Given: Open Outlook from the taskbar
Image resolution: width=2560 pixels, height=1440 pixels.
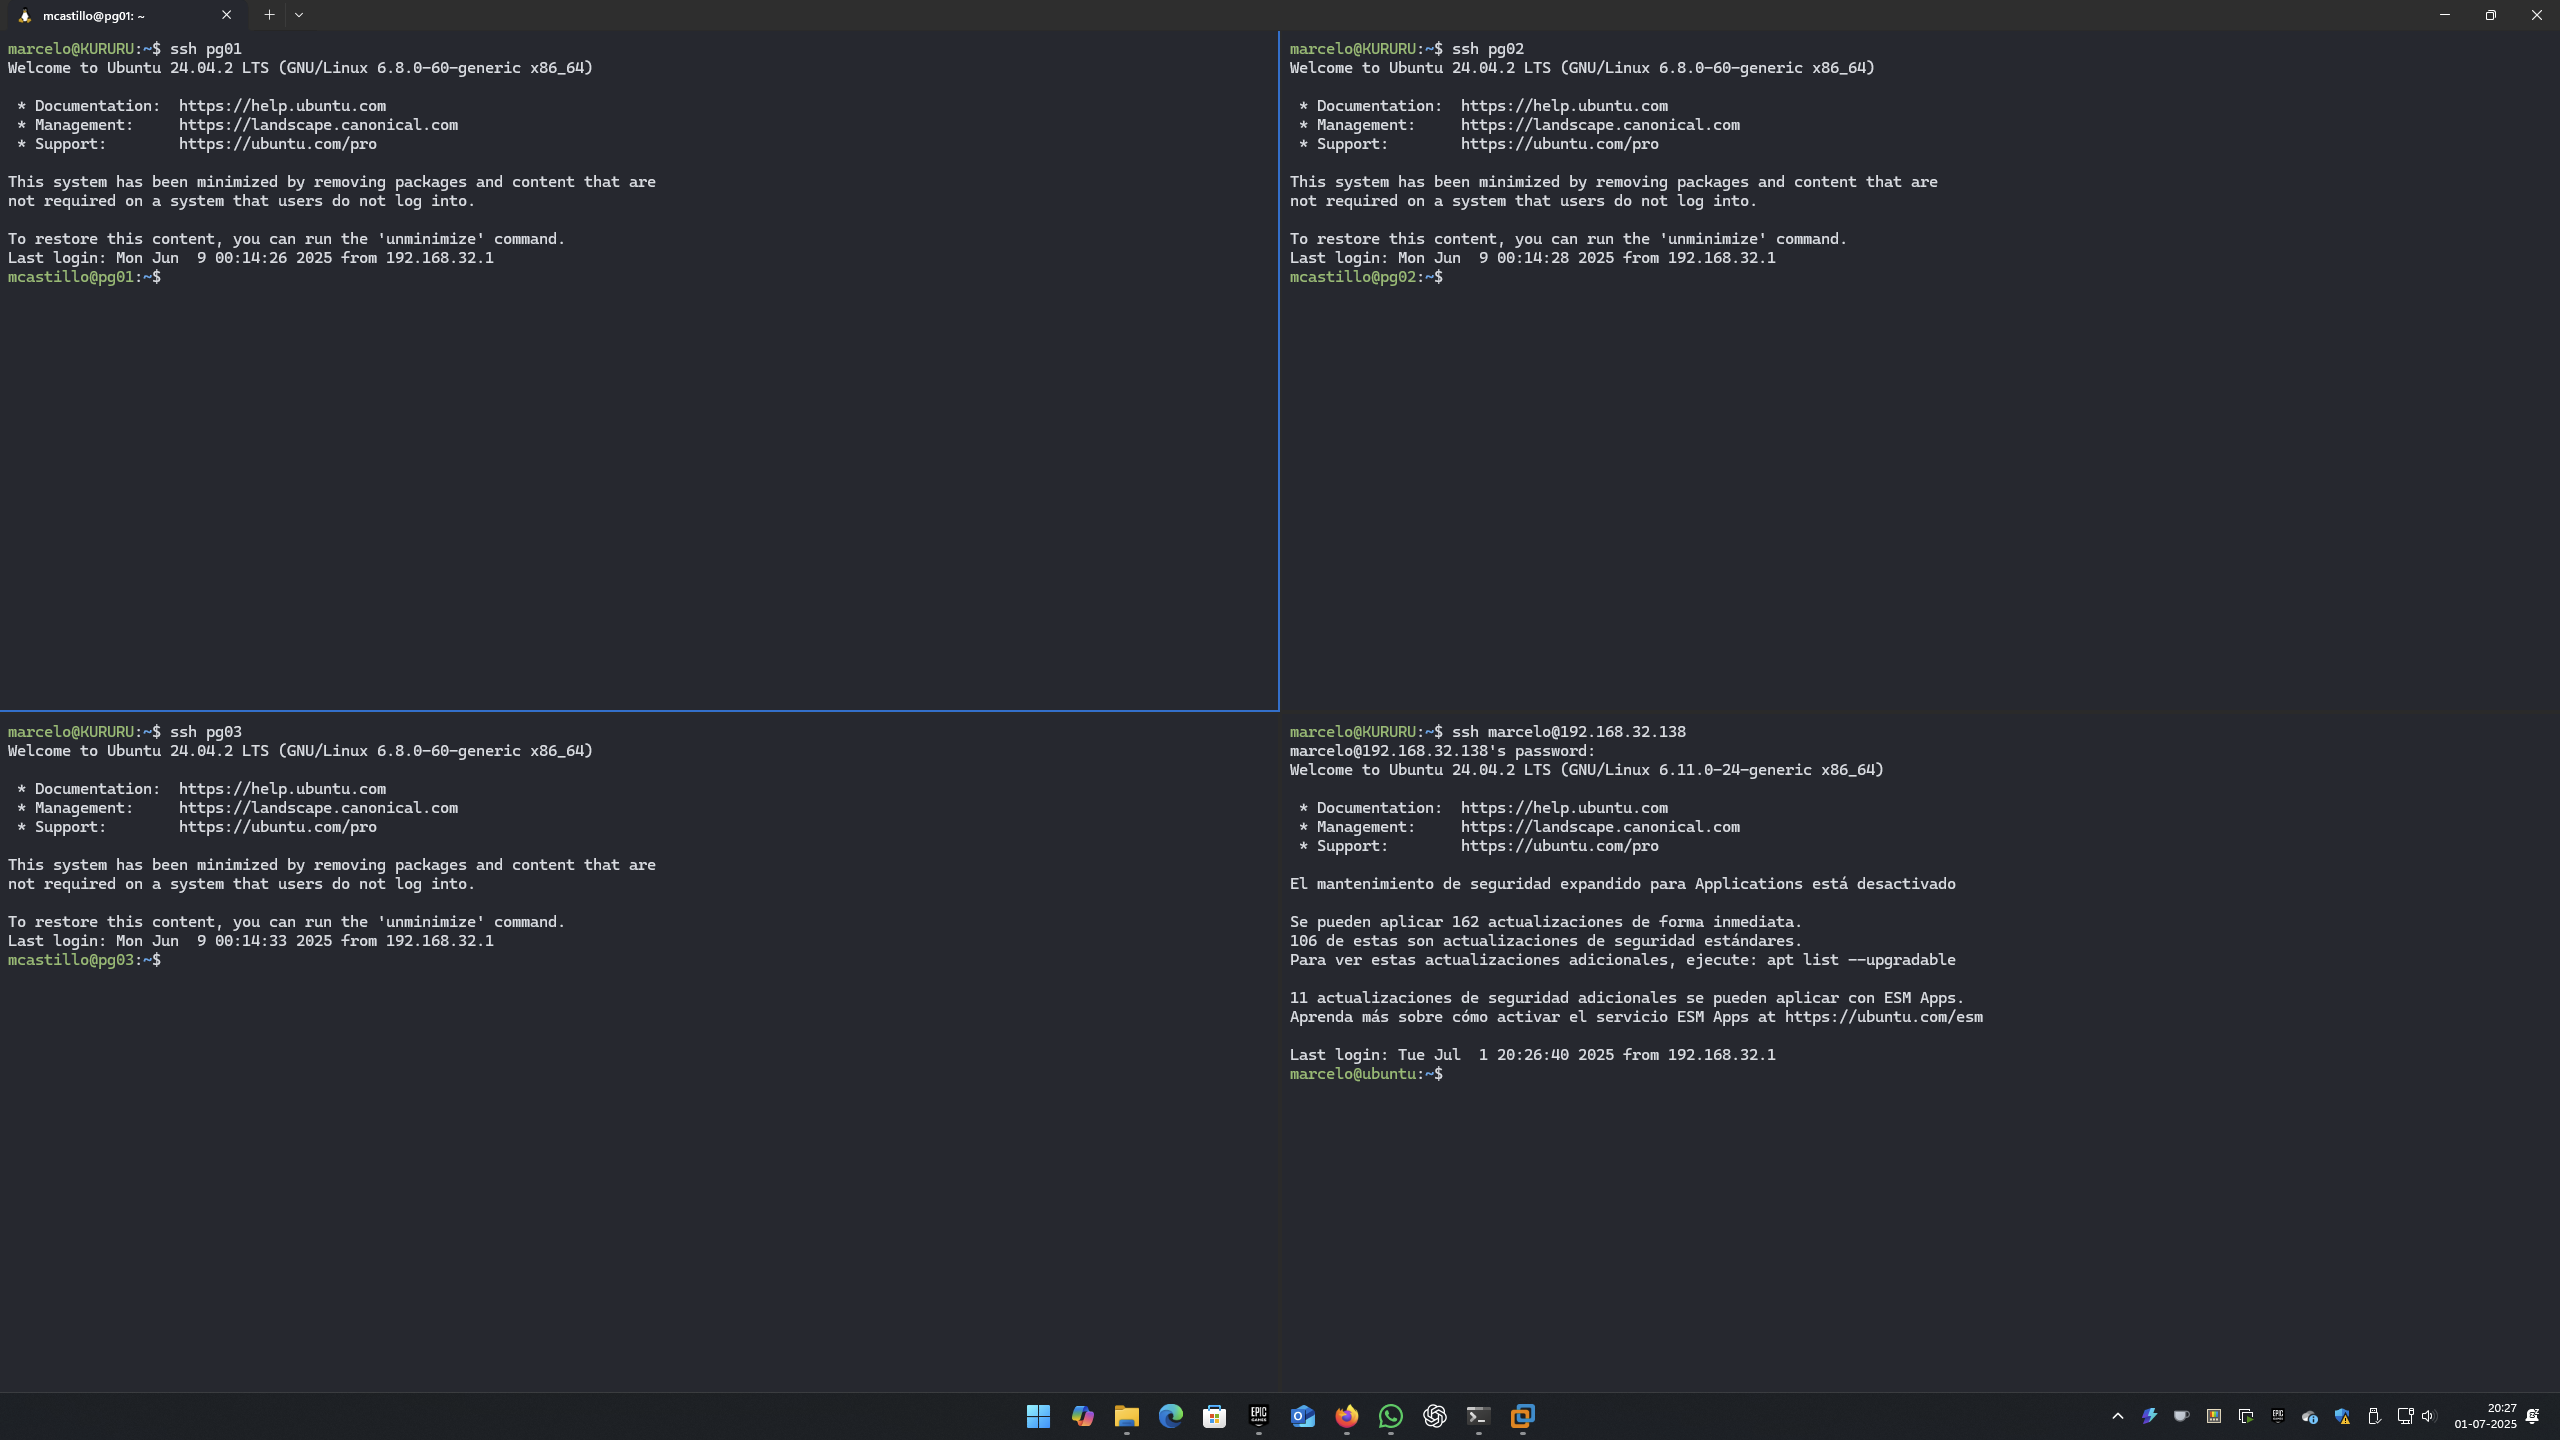Looking at the screenshot, I should (x=1302, y=1416).
